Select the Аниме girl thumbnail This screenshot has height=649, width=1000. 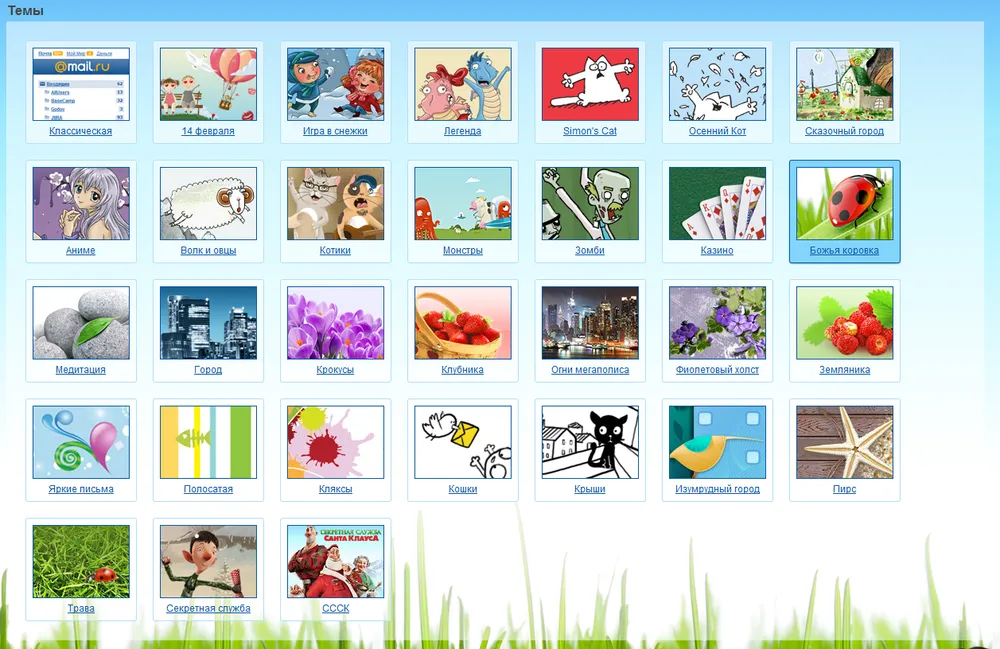point(81,203)
